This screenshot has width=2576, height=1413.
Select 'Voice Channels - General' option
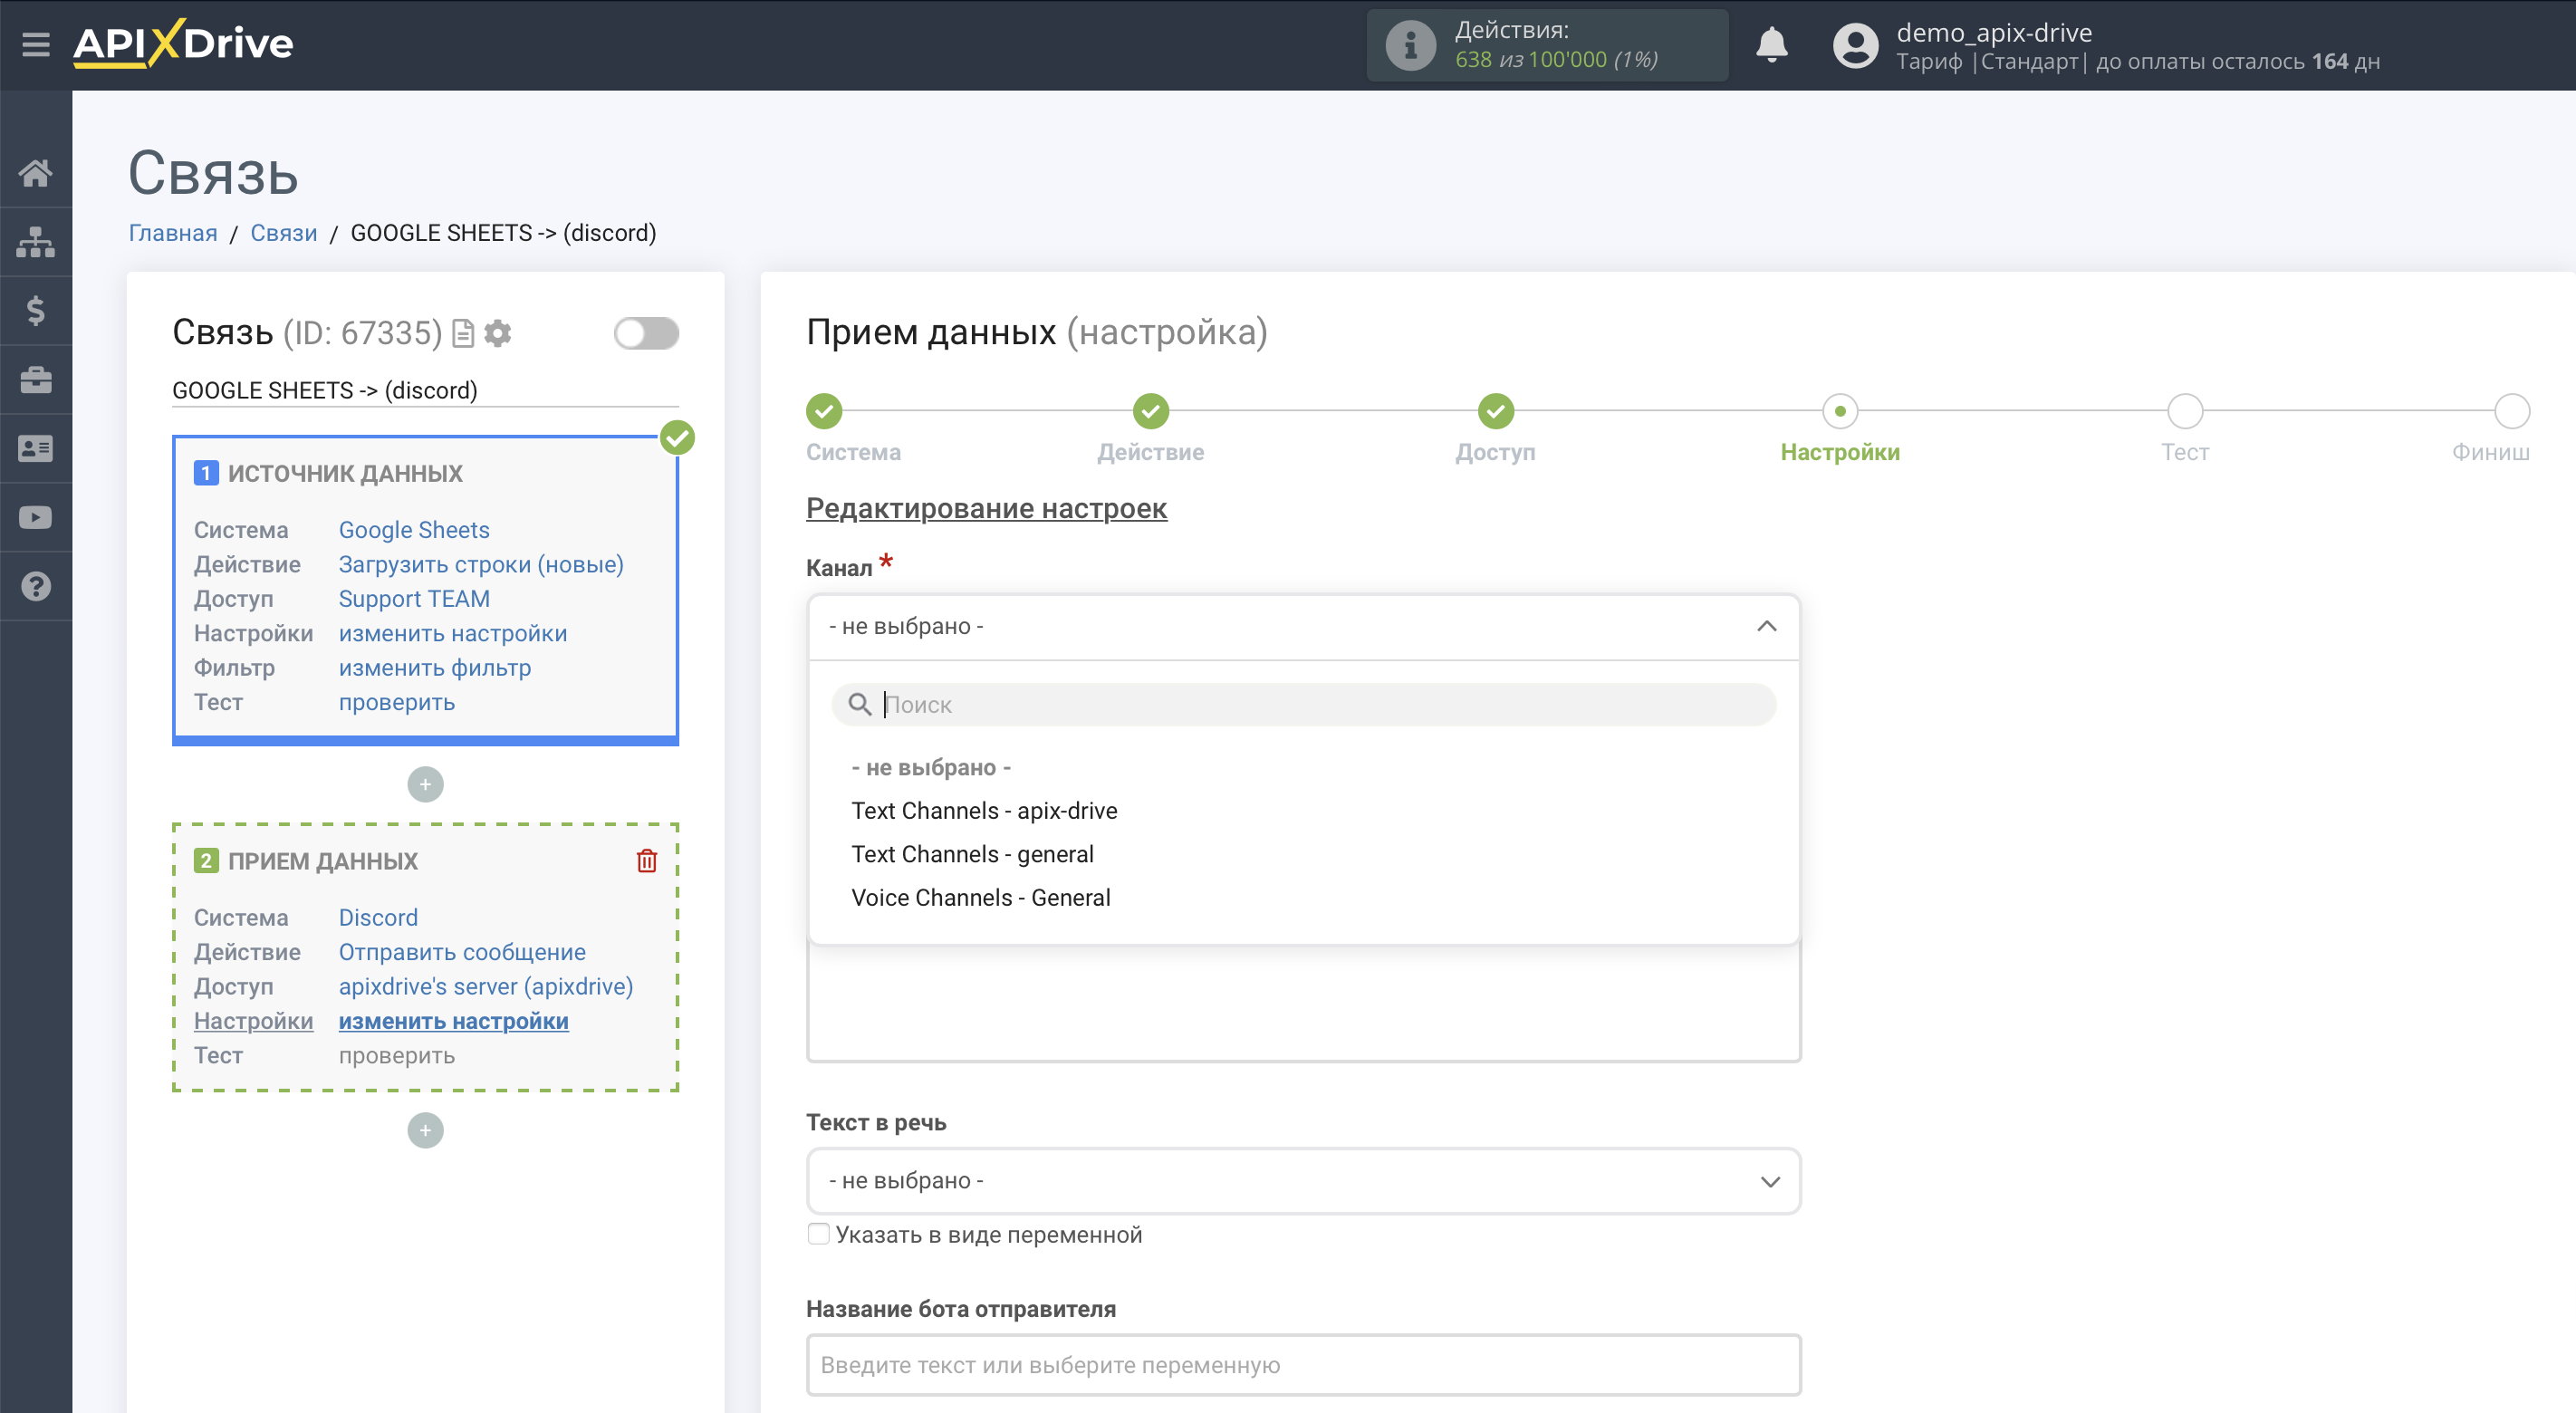[x=980, y=898]
